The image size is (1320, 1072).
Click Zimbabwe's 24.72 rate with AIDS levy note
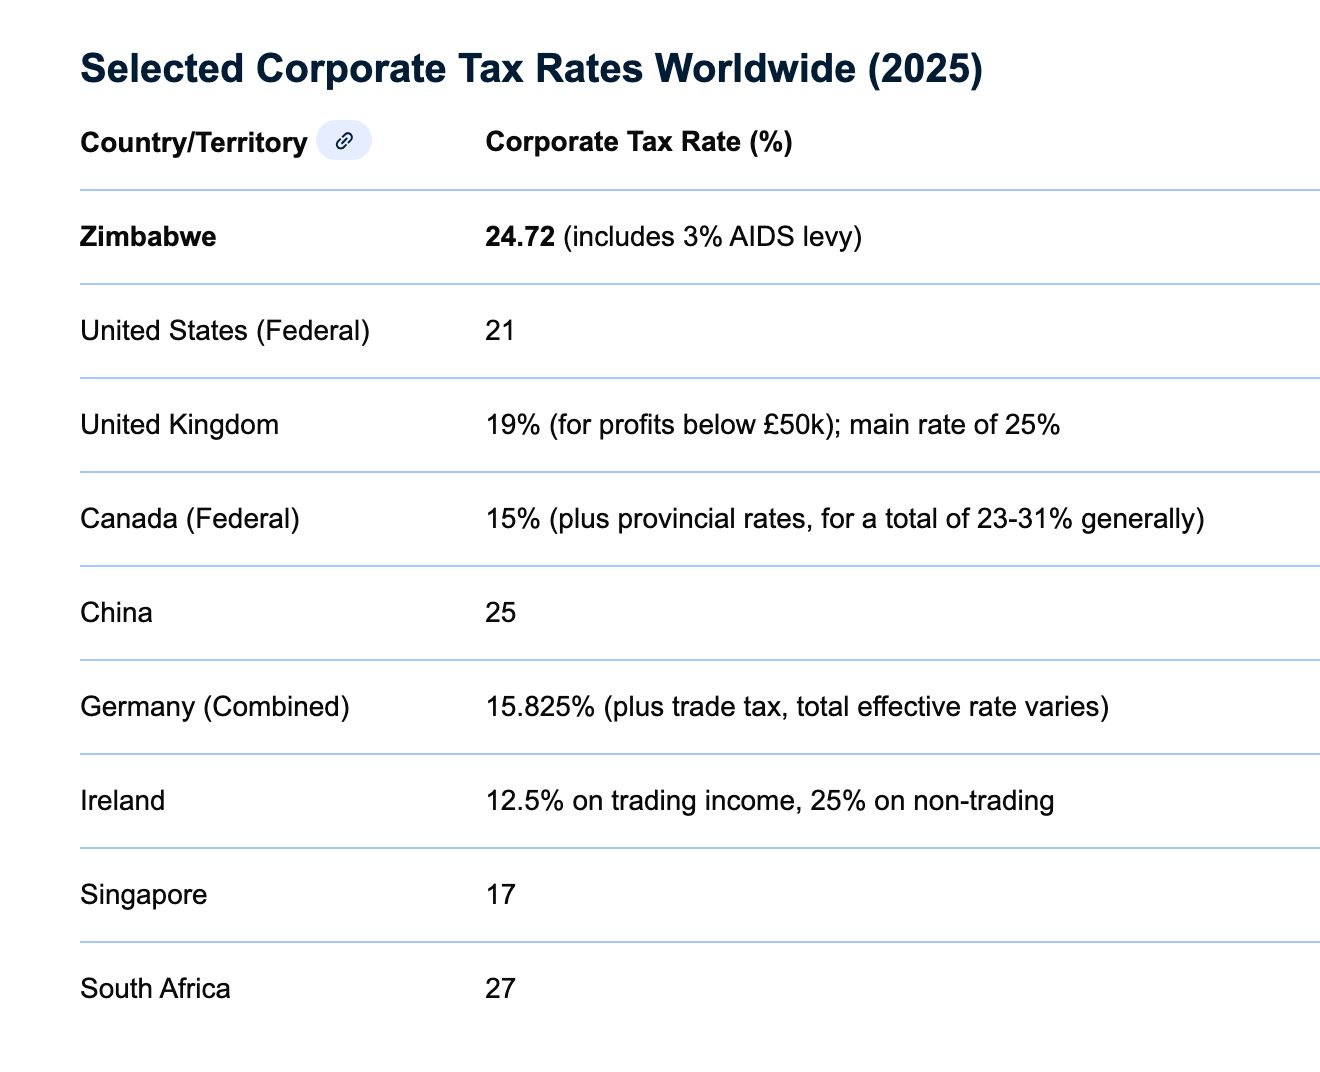coord(673,237)
